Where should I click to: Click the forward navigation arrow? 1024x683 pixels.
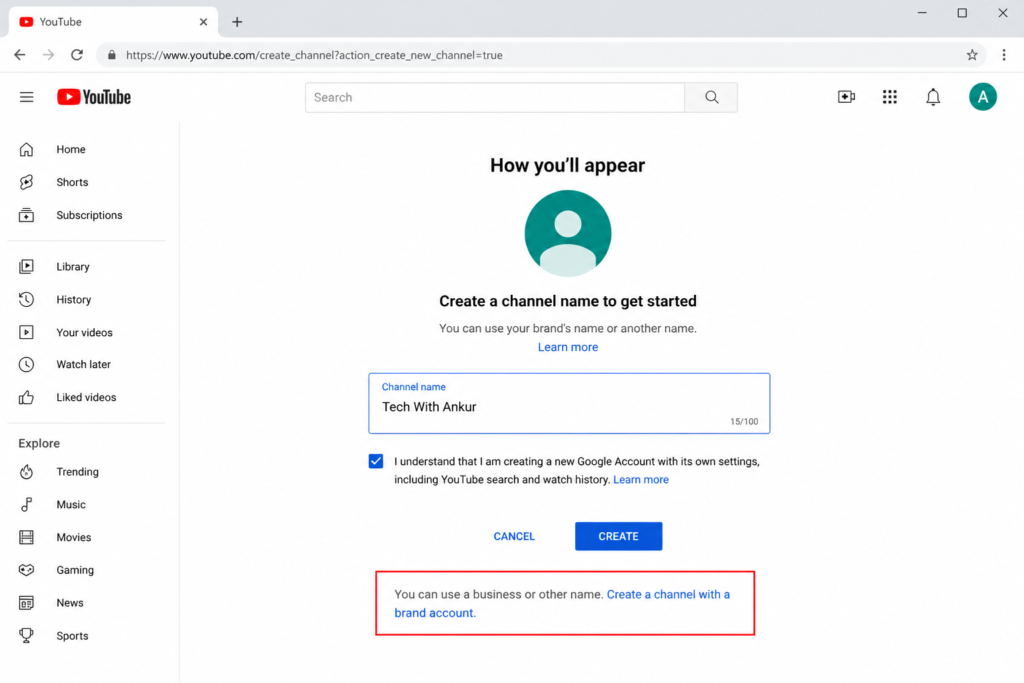[x=48, y=55]
